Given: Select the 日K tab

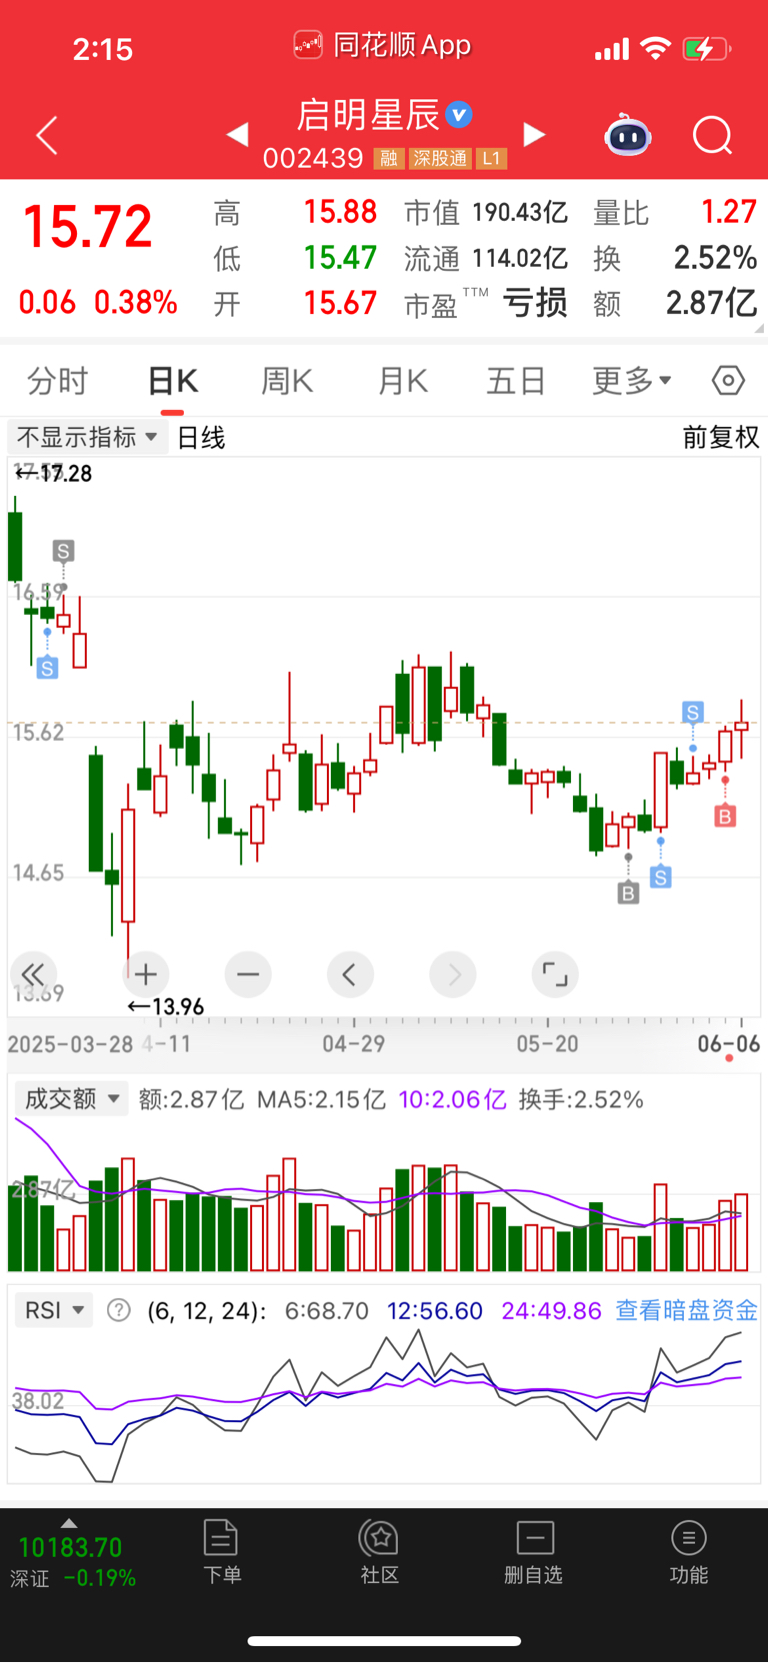Looking at the screenshot, I should (x=173, y=381).
